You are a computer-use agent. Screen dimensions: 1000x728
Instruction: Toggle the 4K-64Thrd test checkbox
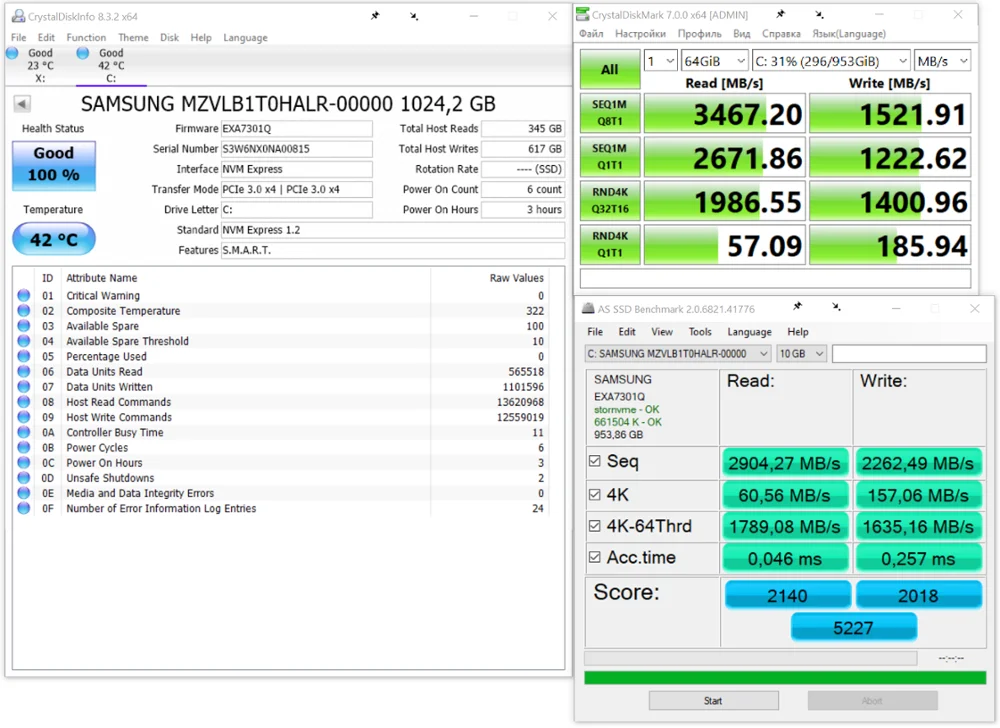pos(595,526)
